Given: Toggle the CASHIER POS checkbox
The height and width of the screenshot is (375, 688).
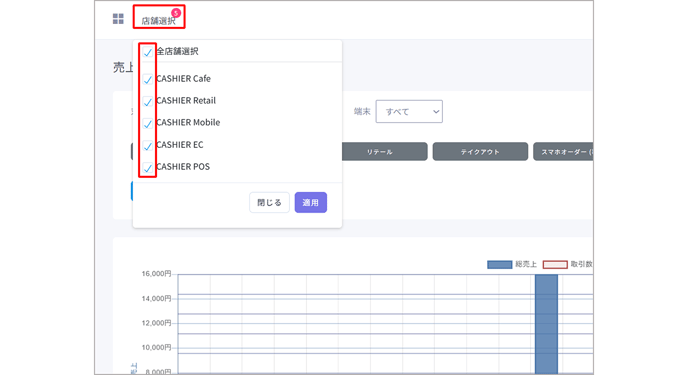Looking at the screenshot, I should [x=148, y=168].
